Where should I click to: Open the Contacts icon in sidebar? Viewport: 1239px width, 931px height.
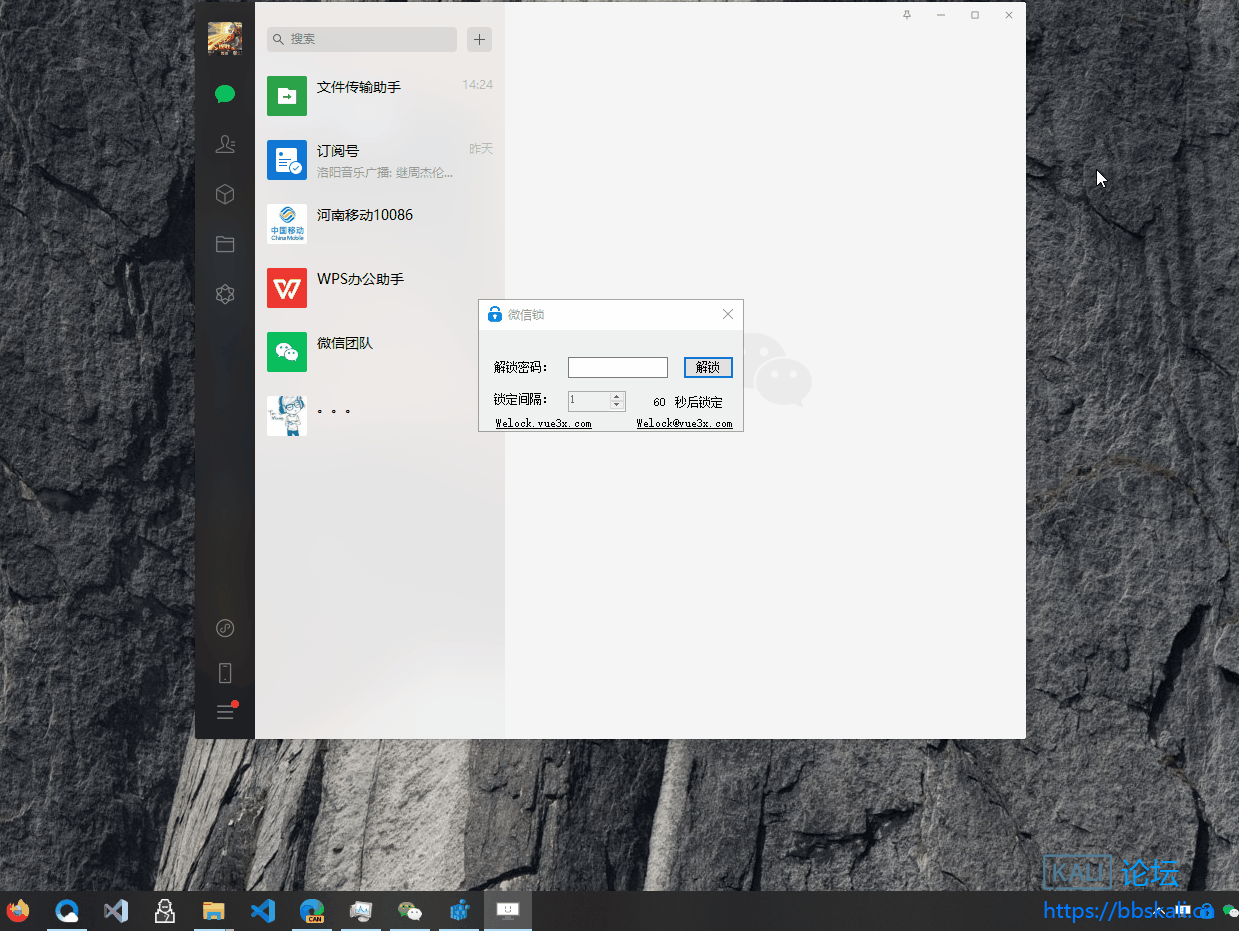click(x=224, y=144)
